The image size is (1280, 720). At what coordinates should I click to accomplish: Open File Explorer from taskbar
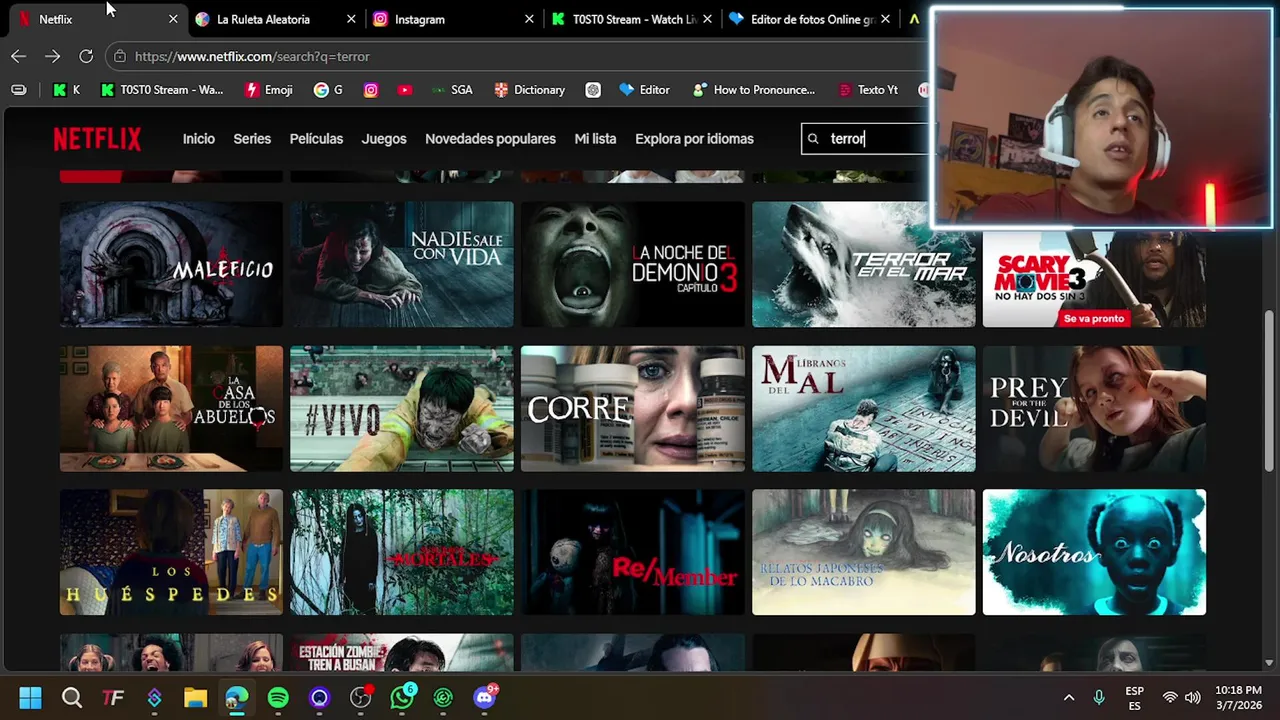(x=195, y=698)
